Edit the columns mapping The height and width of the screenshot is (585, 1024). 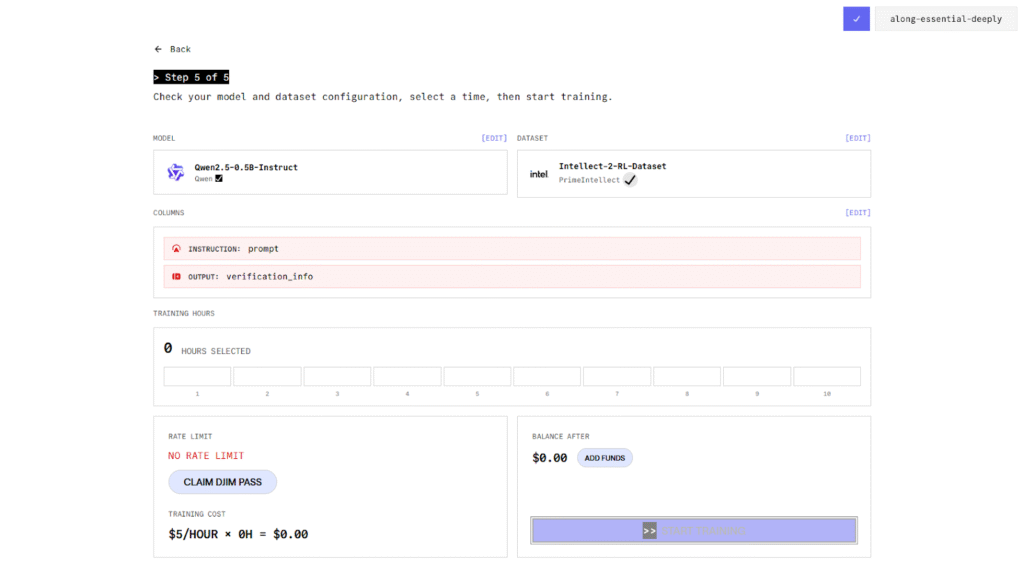point(857,213)
